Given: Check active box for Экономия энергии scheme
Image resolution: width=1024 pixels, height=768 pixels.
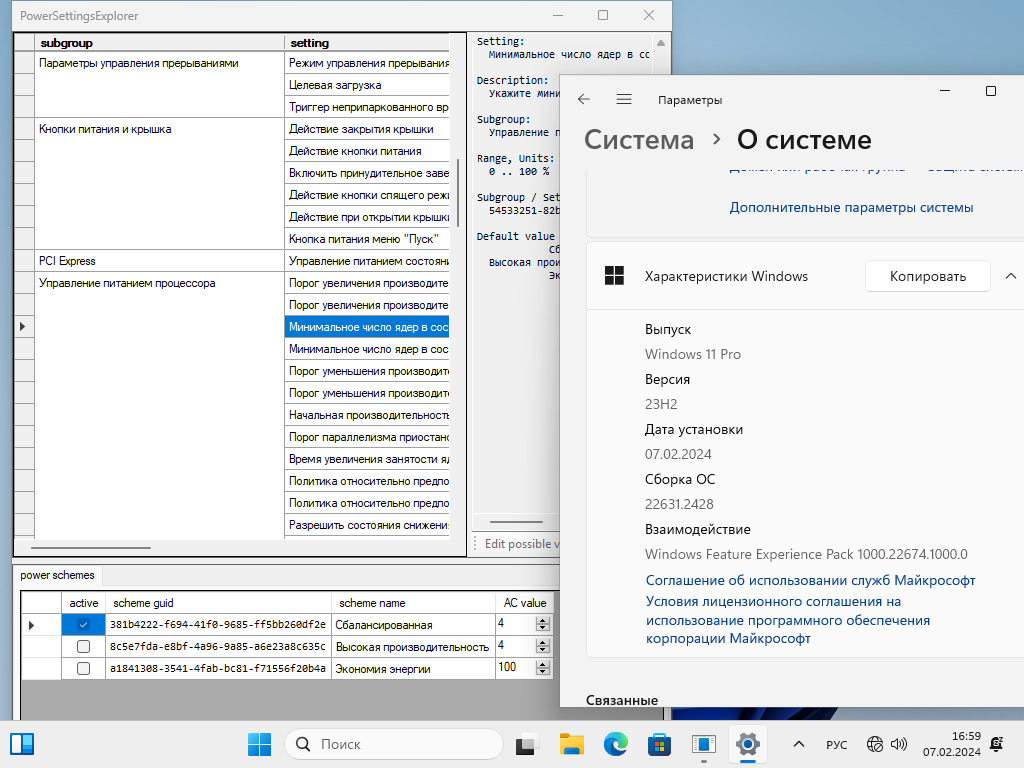Looking at the screenshot, I should [x=84, y=668].
